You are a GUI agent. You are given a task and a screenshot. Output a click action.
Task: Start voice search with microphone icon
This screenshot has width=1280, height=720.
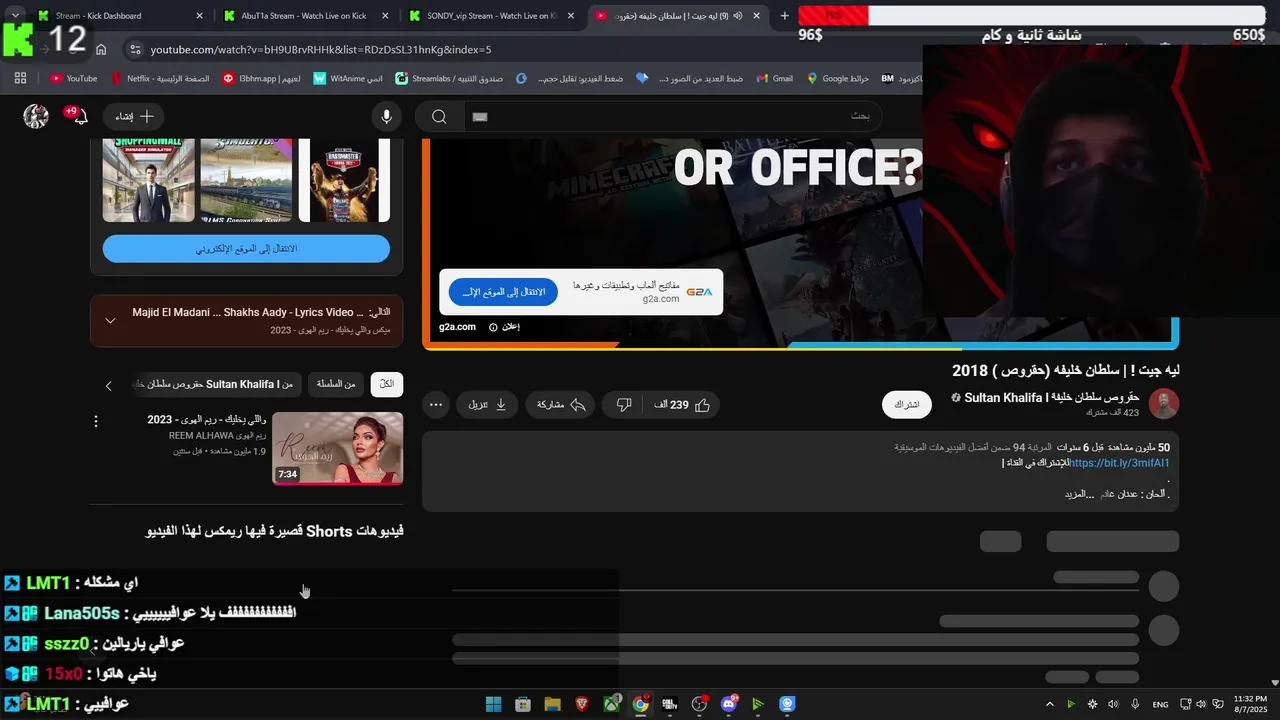click(x=386, y=117)
